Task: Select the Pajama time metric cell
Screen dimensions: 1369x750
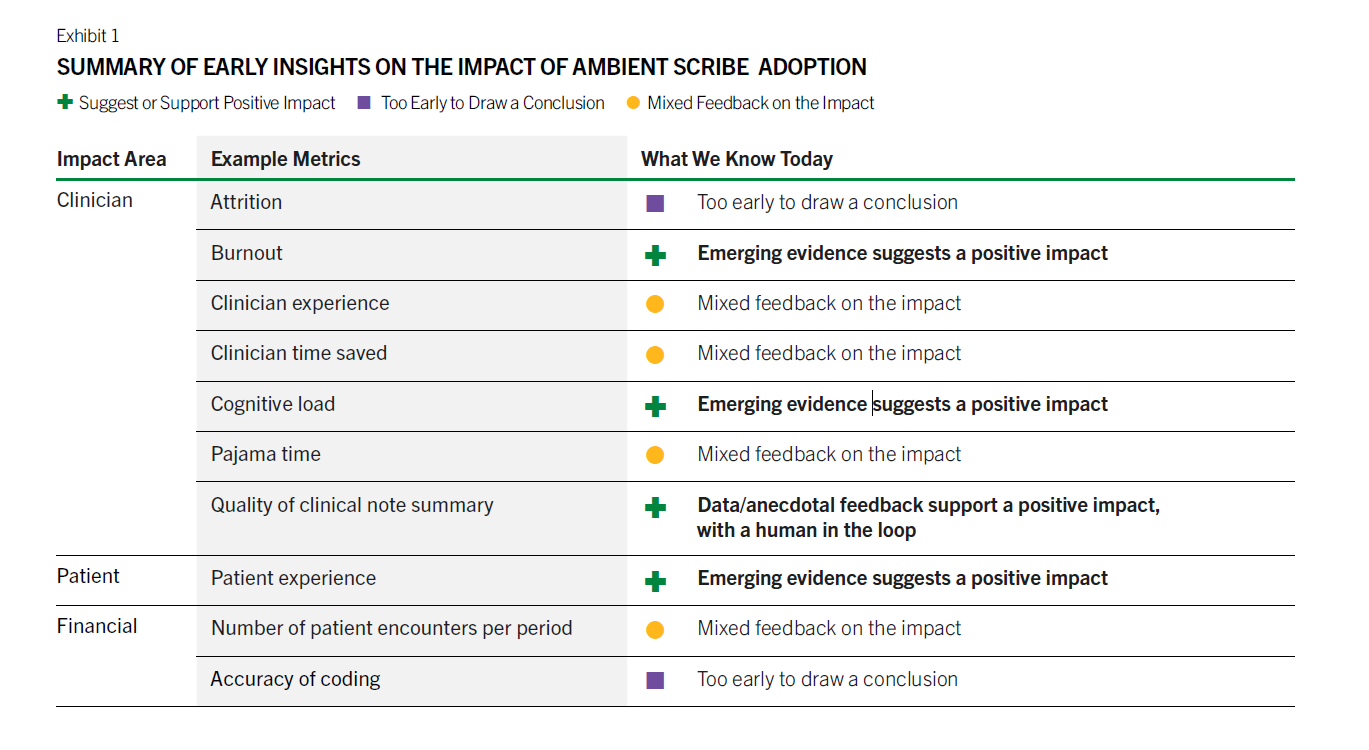Action: [x=266, y=455]
